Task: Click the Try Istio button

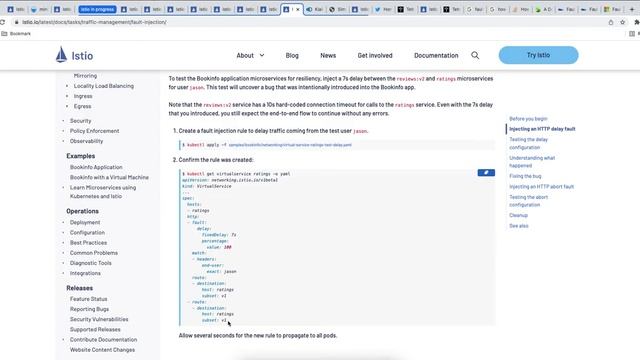Action: coord(538,55)
